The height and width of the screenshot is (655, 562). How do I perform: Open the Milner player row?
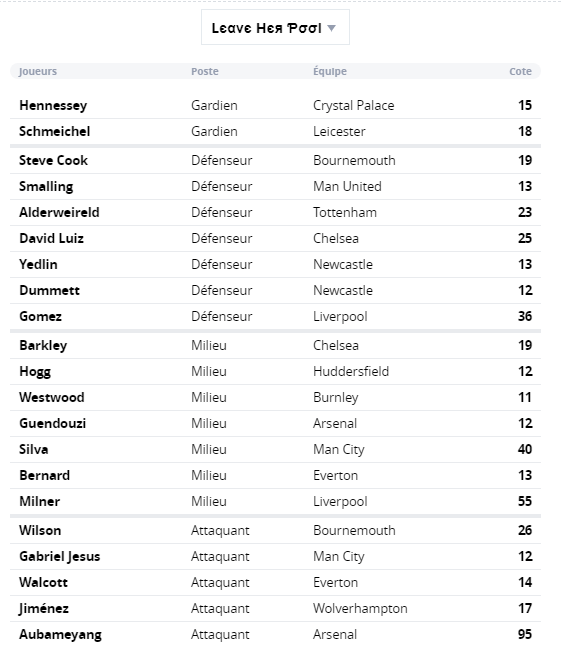pos(275,501)
